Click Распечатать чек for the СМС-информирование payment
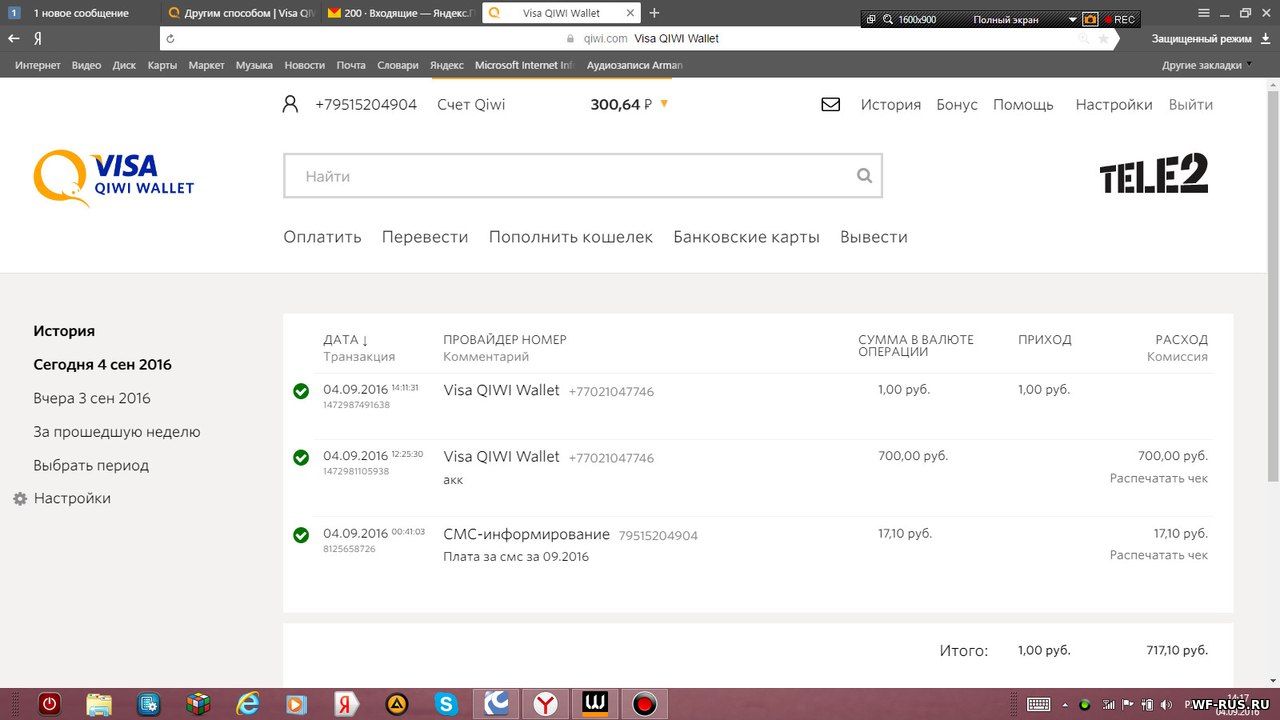Screen dimensions: 1280x720 pos(1159,555)
